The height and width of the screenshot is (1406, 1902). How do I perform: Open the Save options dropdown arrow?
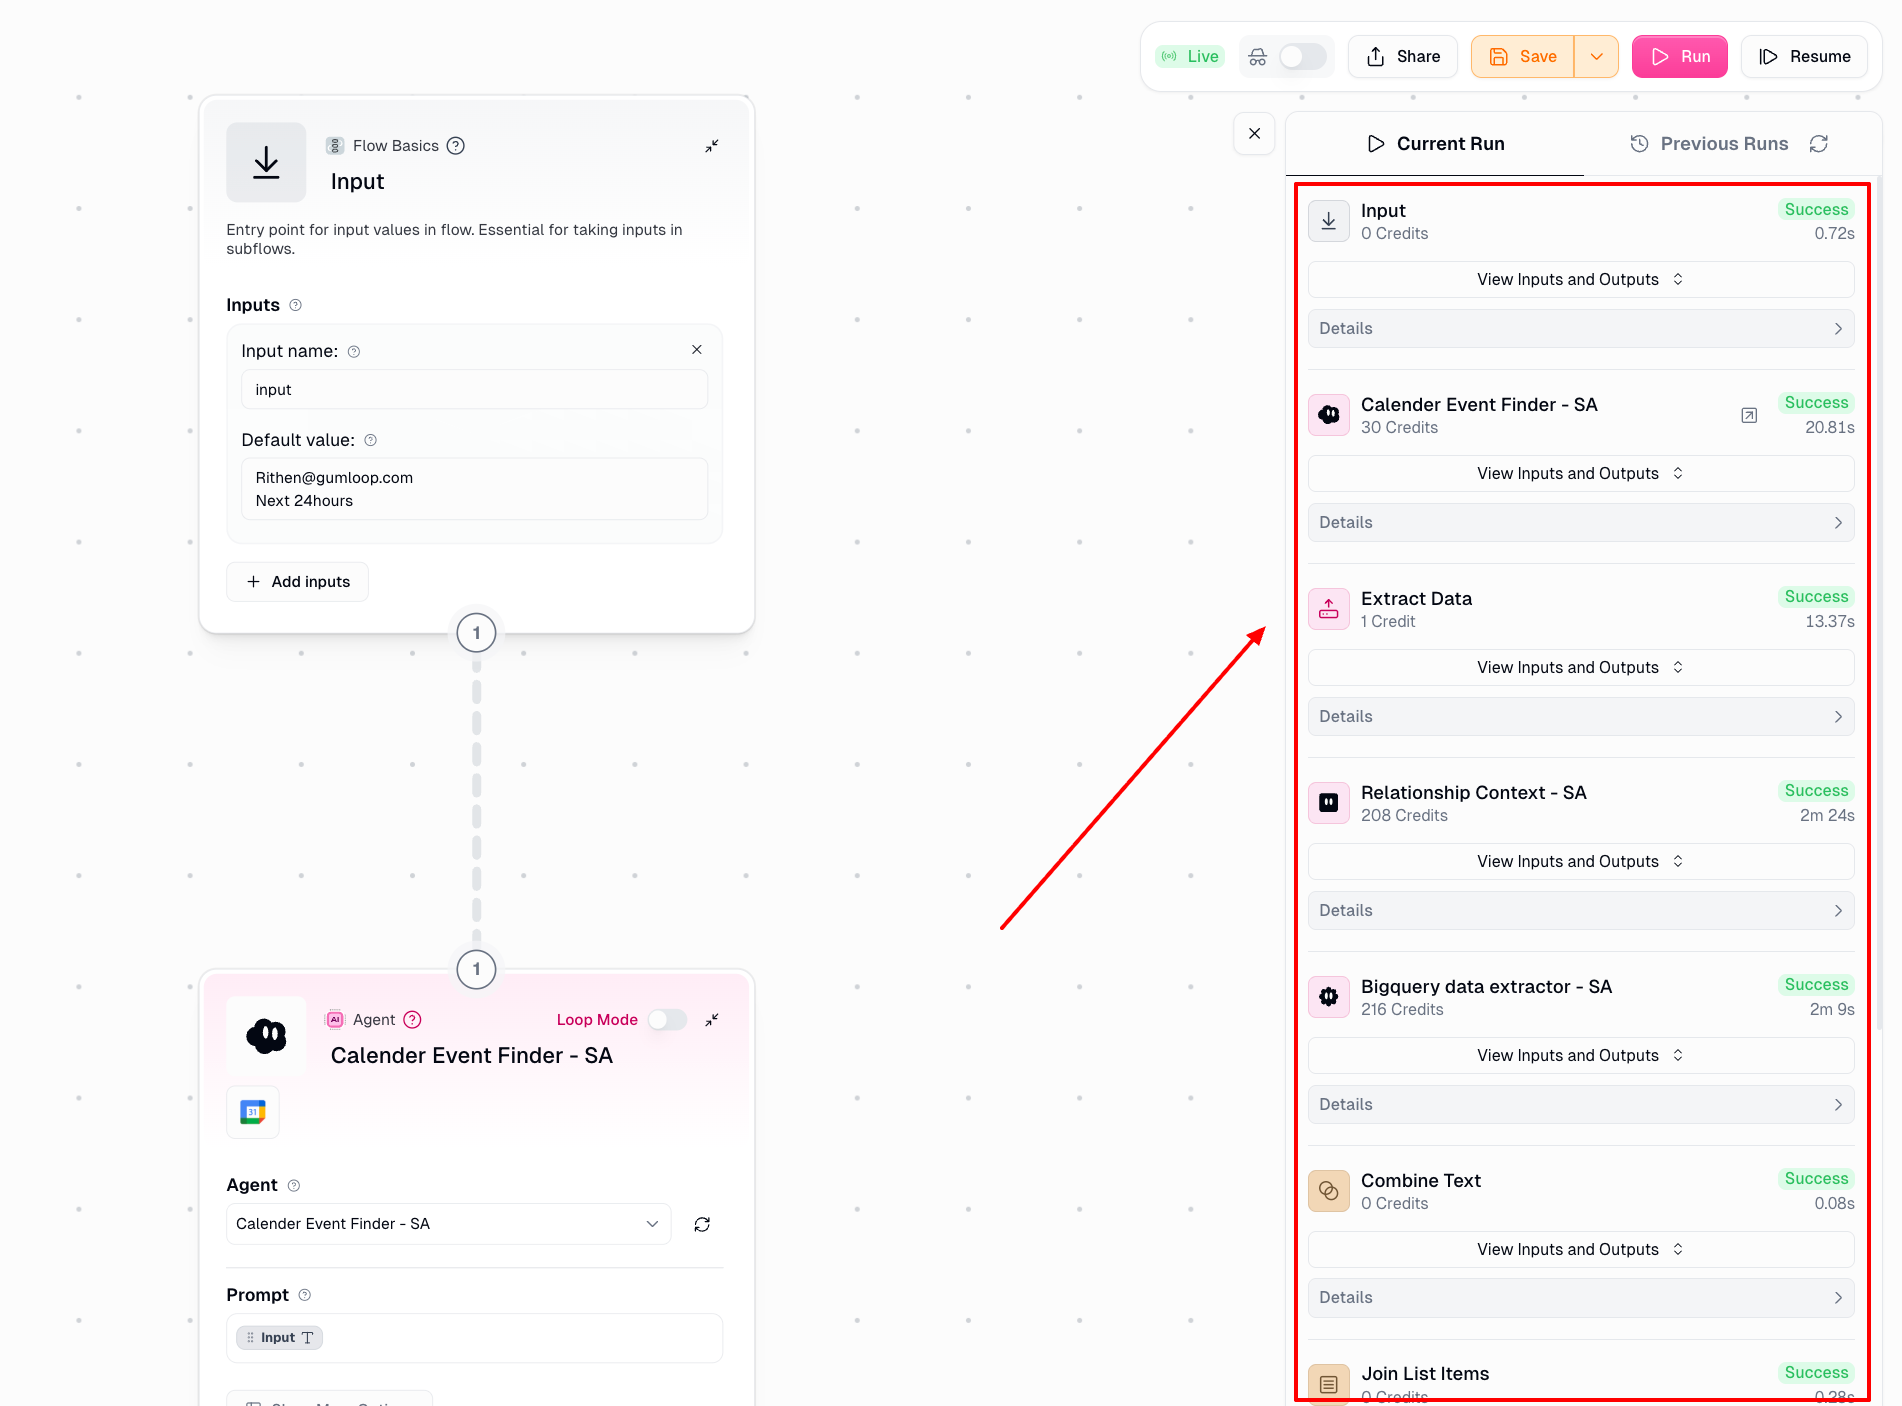1597,57
